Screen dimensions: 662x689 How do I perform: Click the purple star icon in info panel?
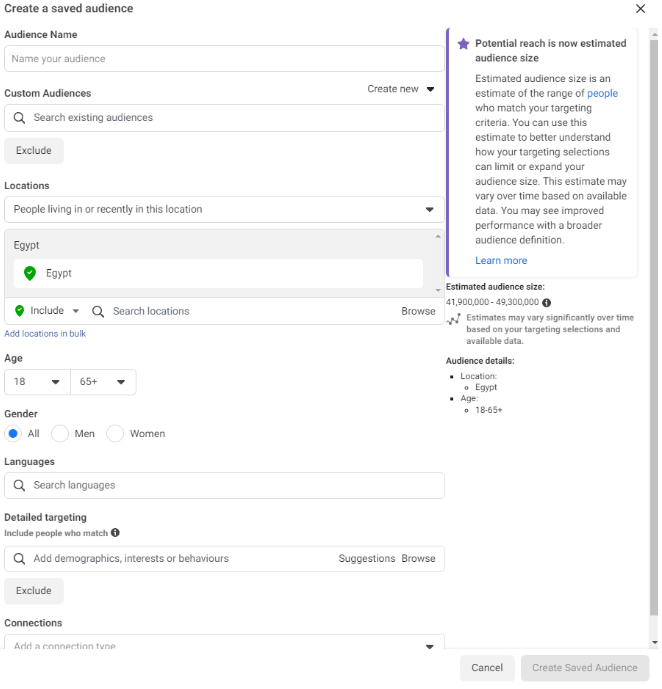[463, 44]
